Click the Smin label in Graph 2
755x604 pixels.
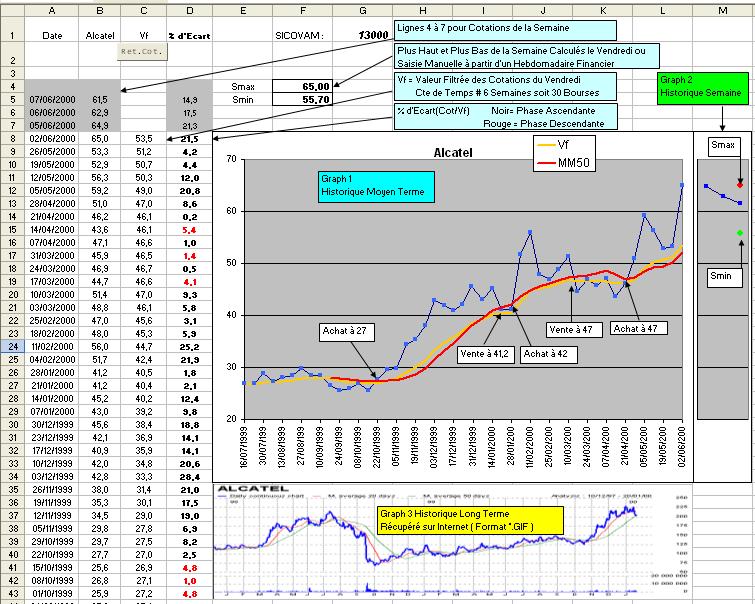[724, 277]
